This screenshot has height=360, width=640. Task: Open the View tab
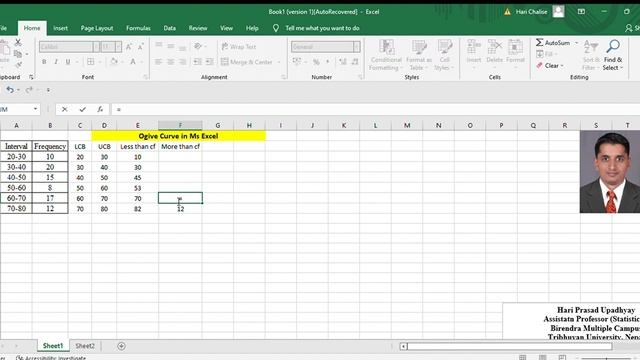(x=226, y=28)
